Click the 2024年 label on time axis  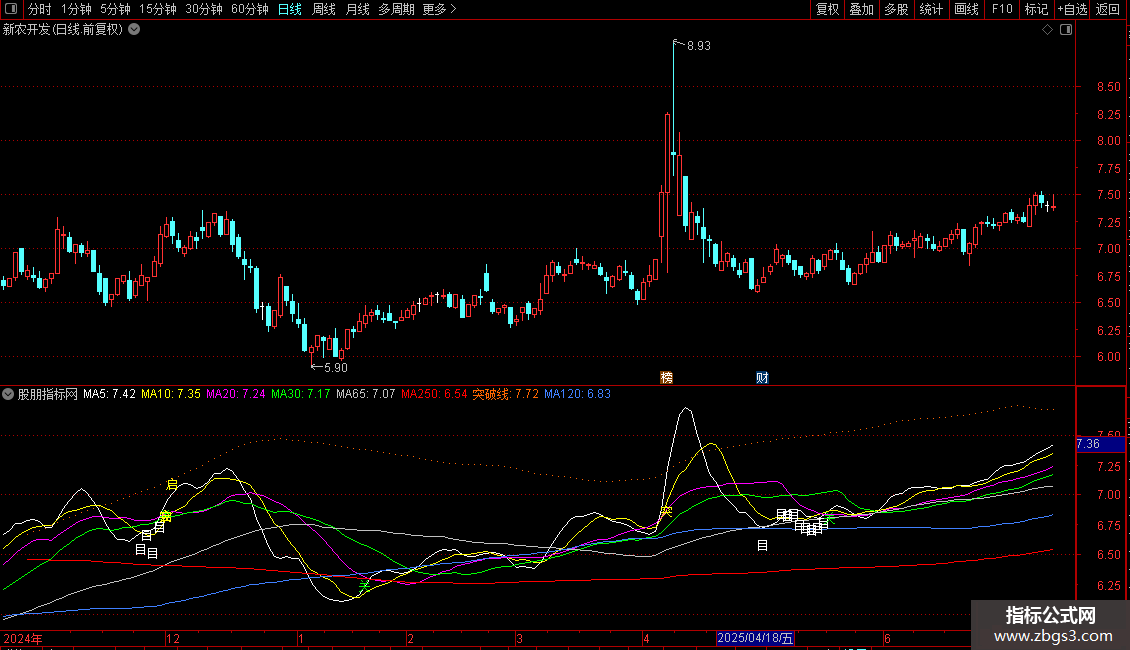[x=23, y=638]
